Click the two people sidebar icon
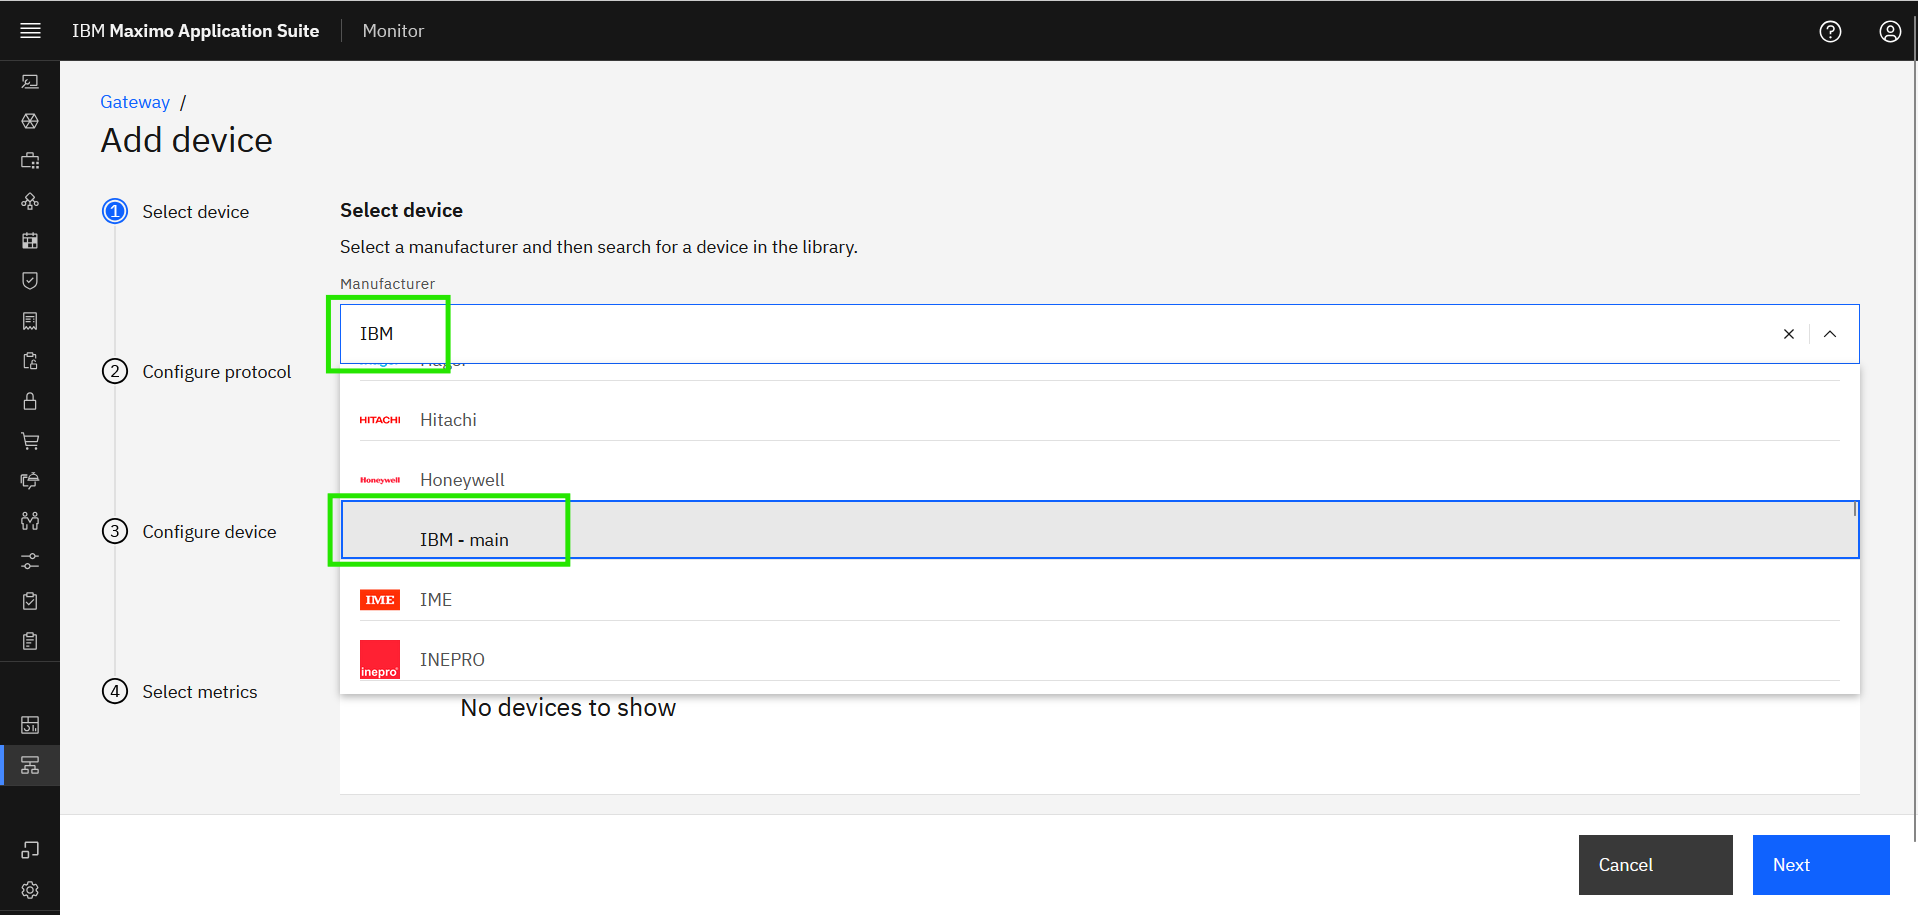This screenshot has height=915, width=1918. [x=30, y=521]
